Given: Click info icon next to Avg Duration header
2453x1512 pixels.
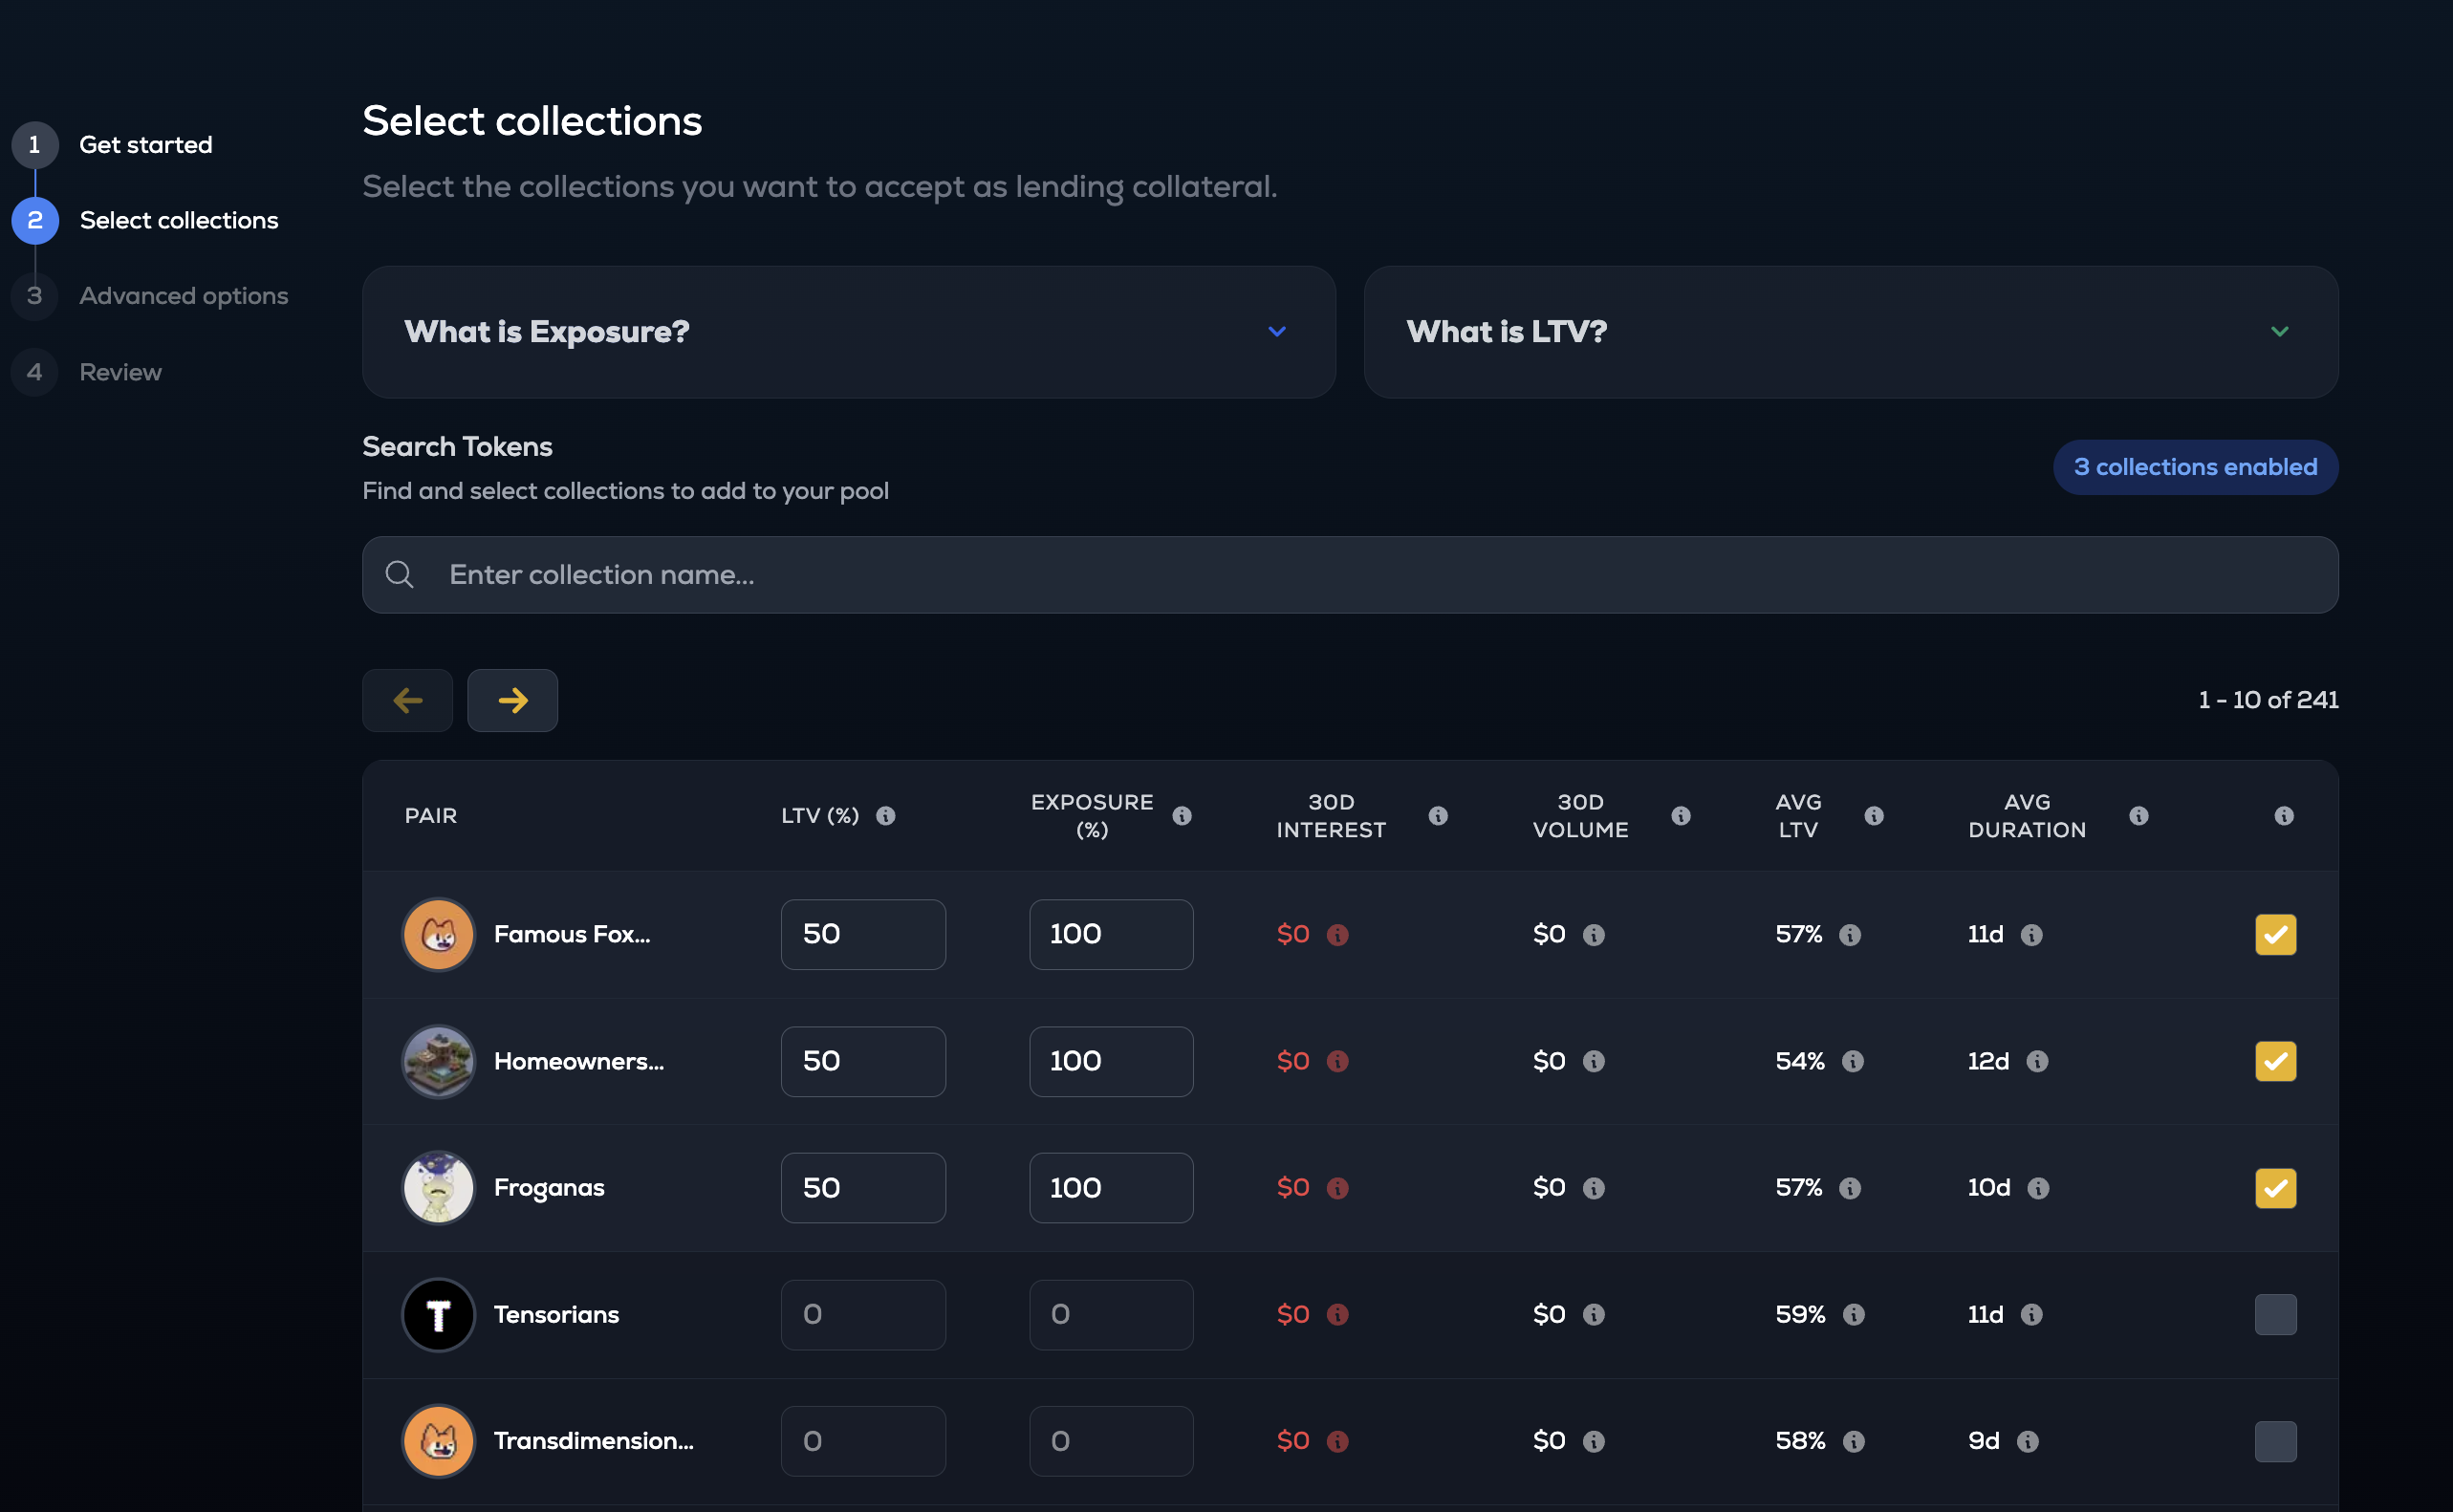Looking at the screenshot, I should (x=2139, y=816).
